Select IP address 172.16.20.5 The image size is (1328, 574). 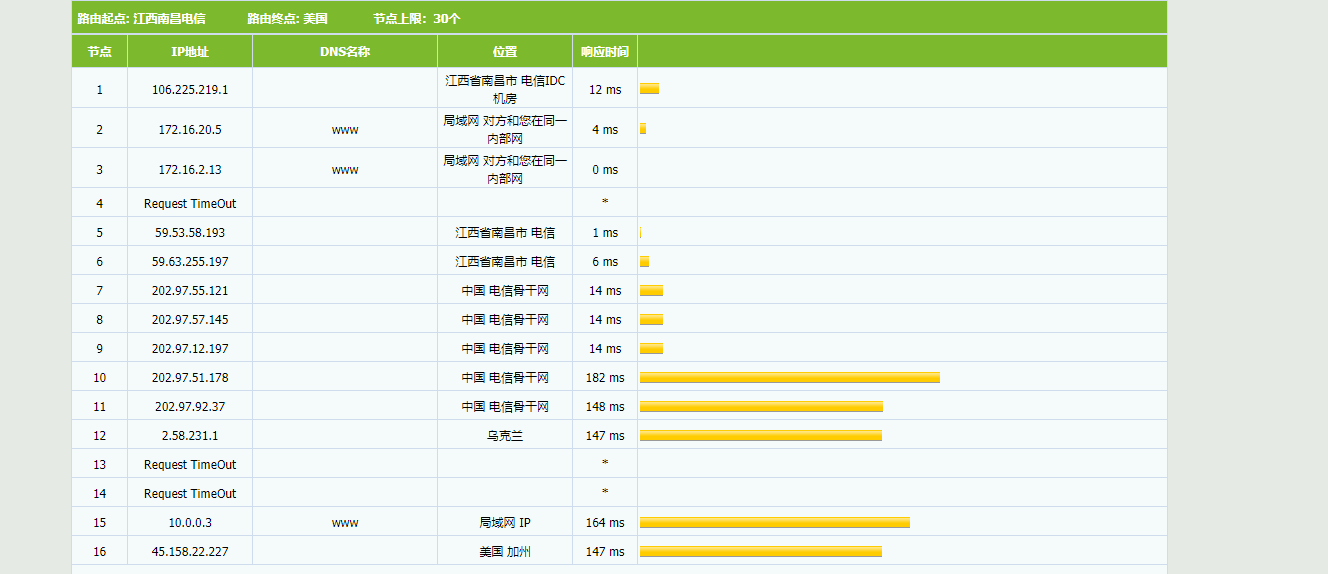[190, 129]
